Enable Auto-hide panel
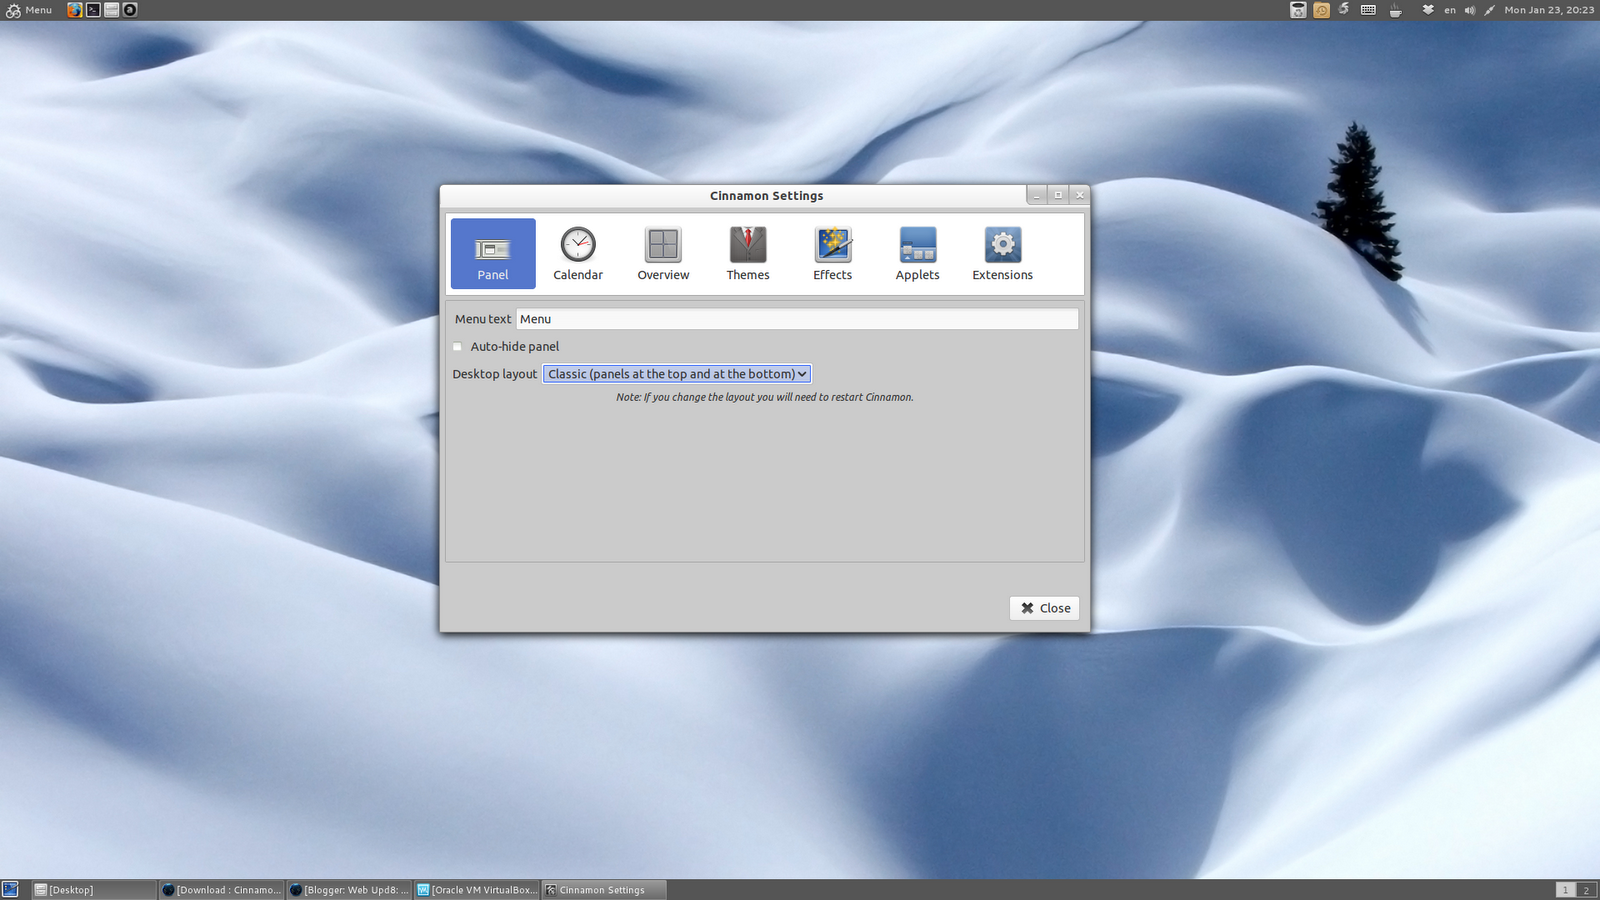The image size is (1600, 900). click(x=457, y=346)
